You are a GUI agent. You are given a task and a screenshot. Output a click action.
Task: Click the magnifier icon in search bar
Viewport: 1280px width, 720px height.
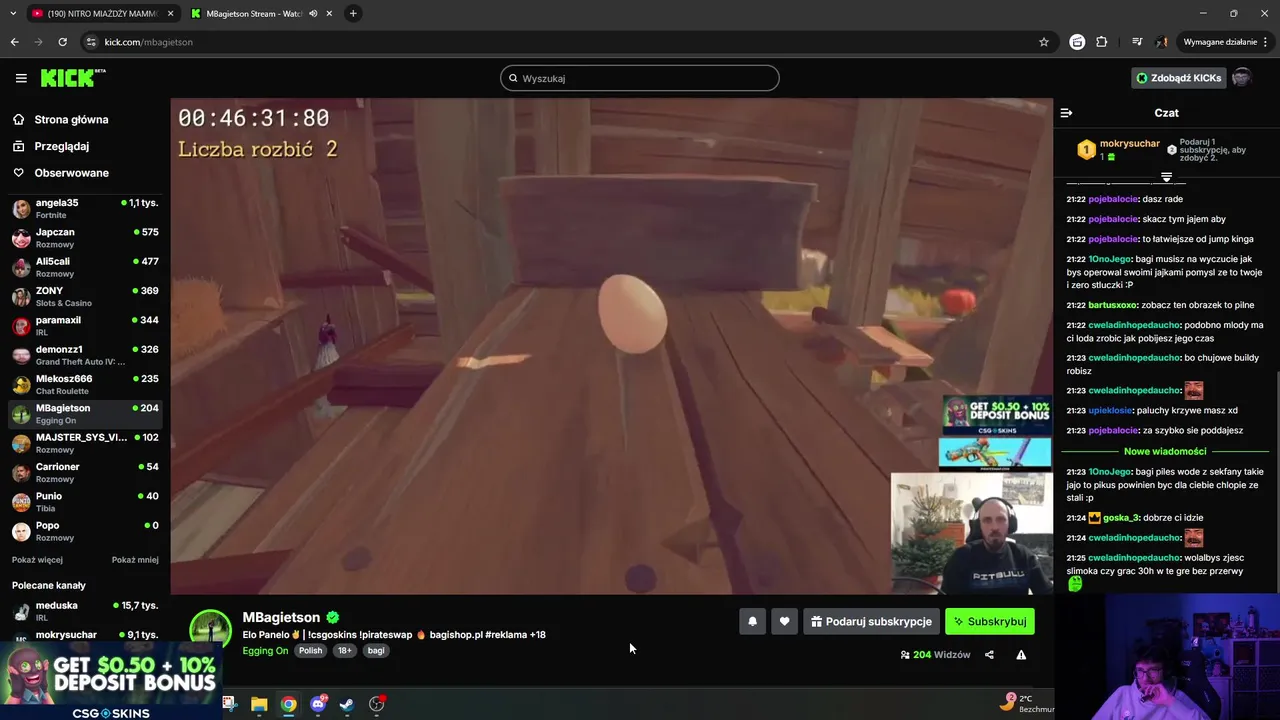pos(514,78)
